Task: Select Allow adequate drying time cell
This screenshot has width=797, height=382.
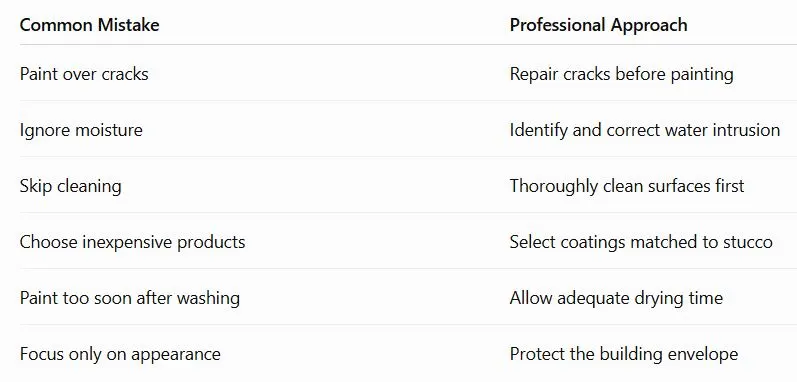Action: 616,298
